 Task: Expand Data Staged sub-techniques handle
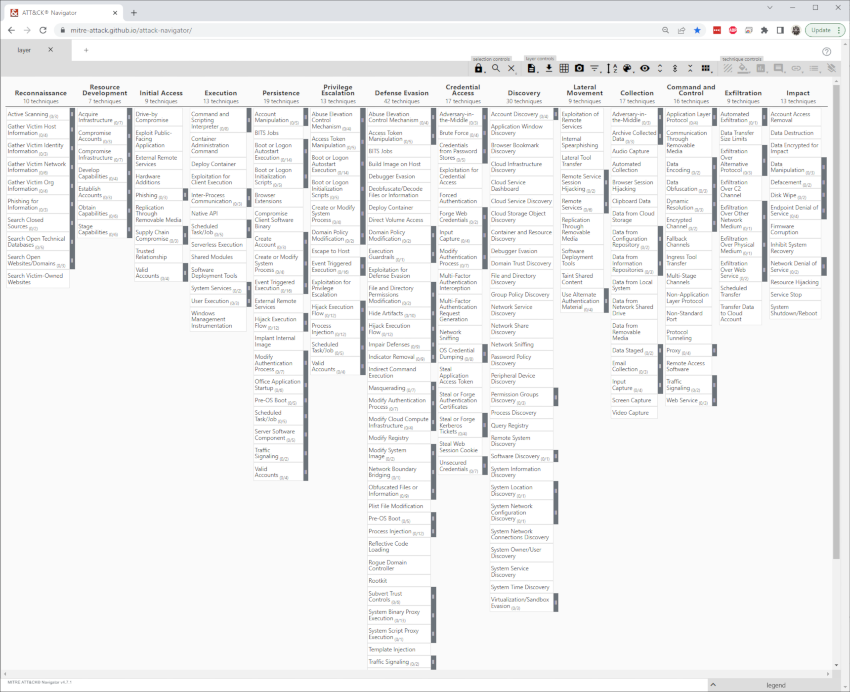click(660, 351)
